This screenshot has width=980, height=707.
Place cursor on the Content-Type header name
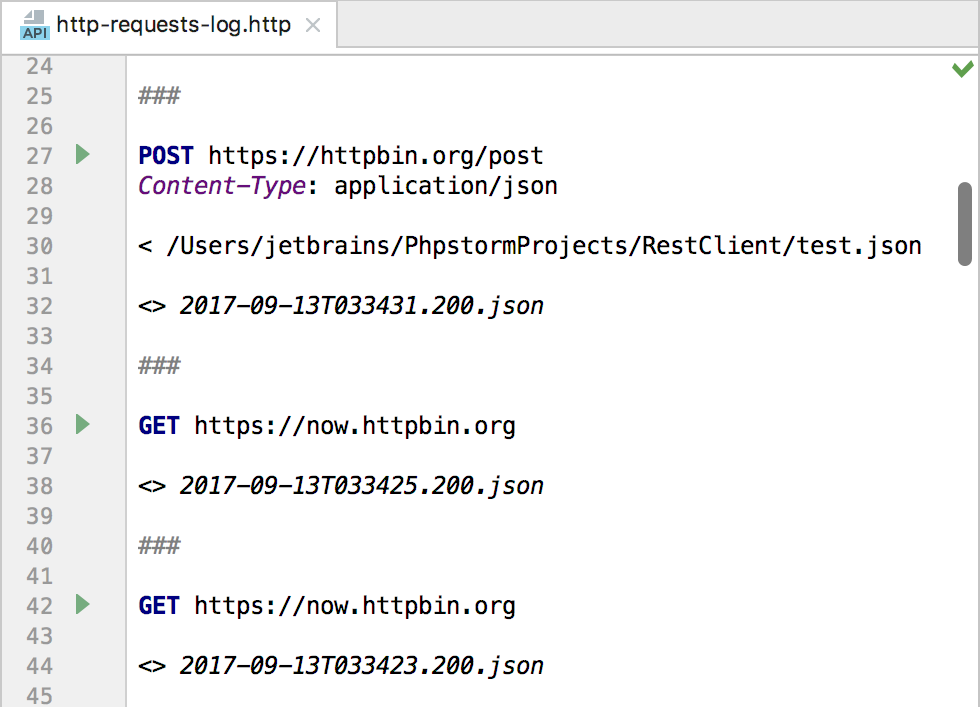pyautogui.click(x=222, y=186)
